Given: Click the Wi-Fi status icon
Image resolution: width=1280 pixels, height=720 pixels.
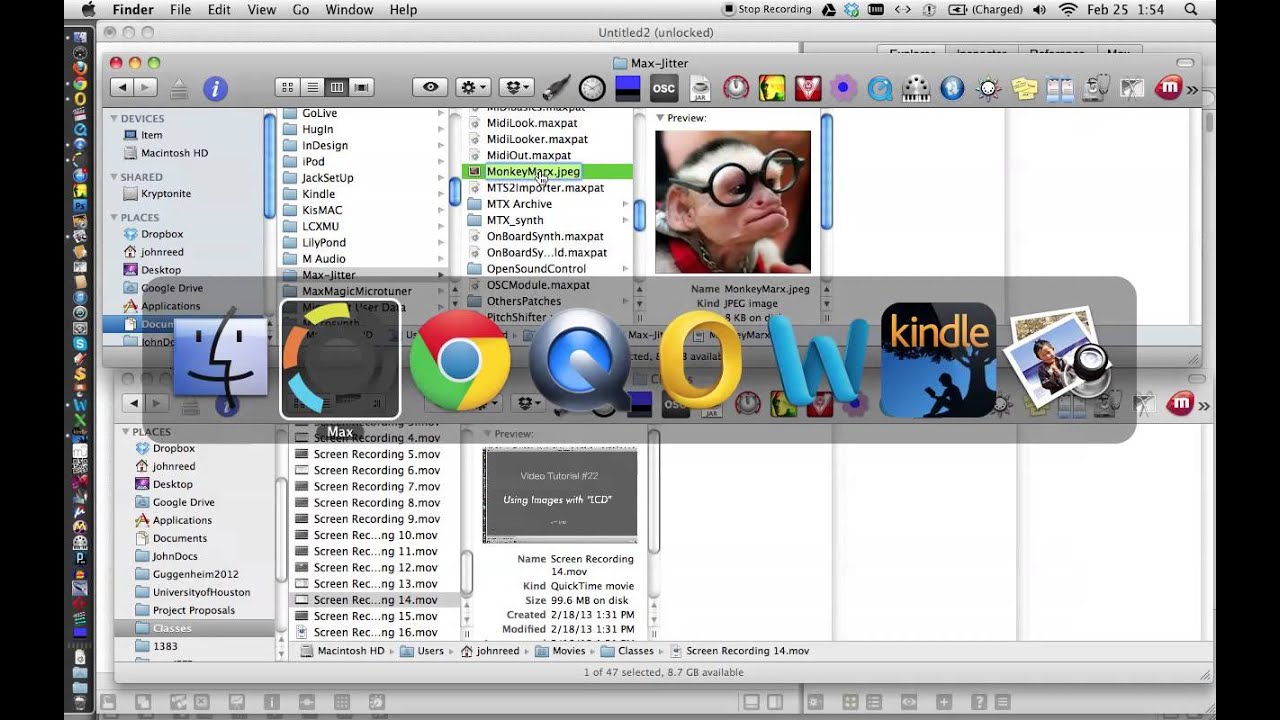Looking at the screenshot, I should pyautogui.click(x=1068, y=9).
